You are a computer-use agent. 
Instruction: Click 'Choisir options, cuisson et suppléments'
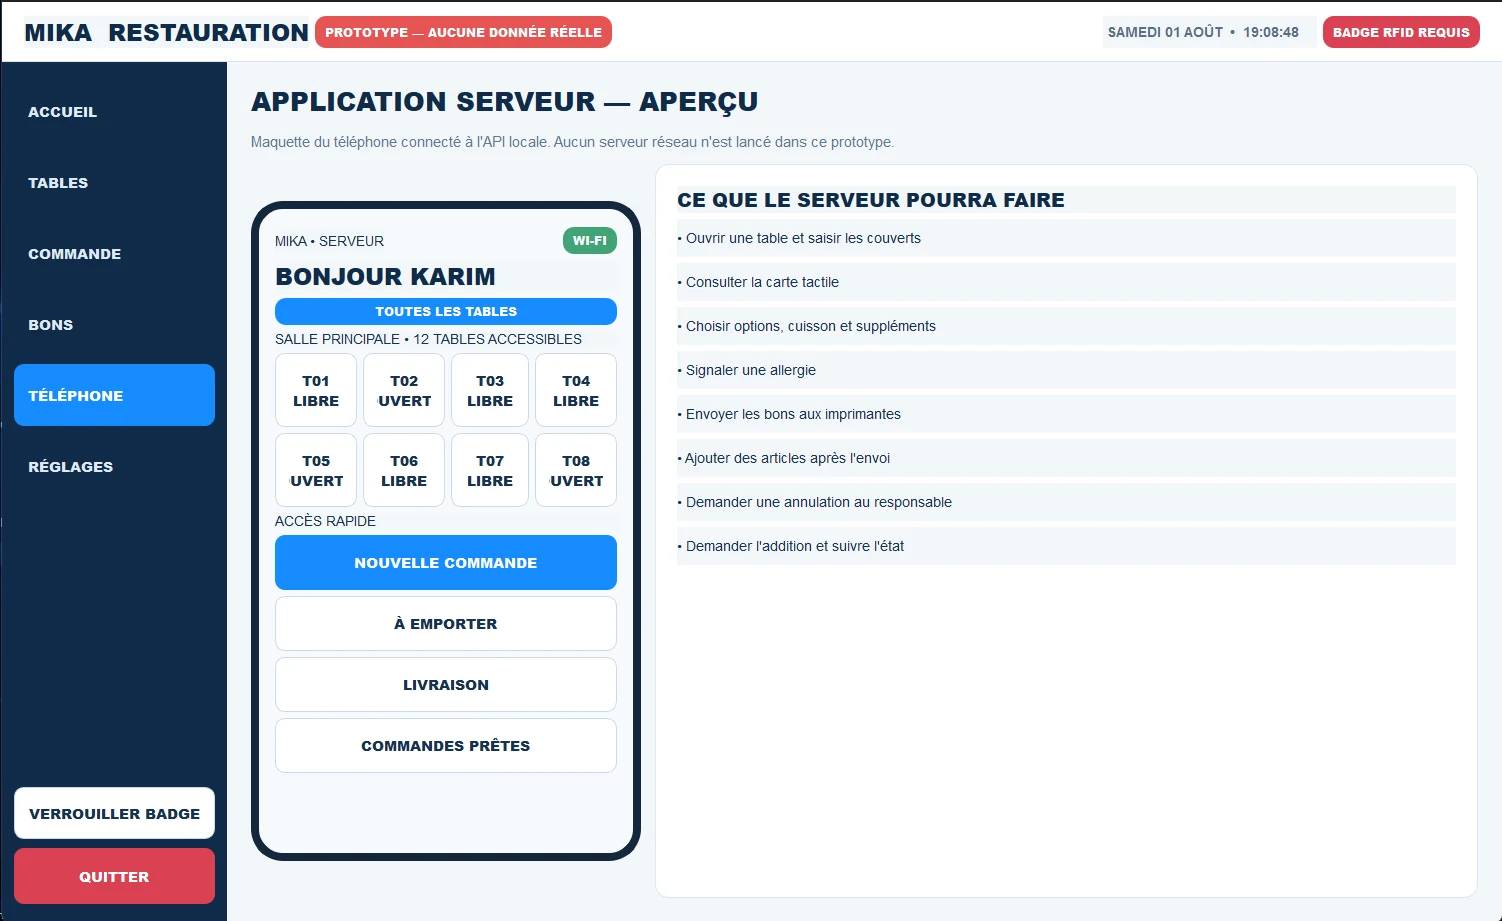[x=1066, y=326]
